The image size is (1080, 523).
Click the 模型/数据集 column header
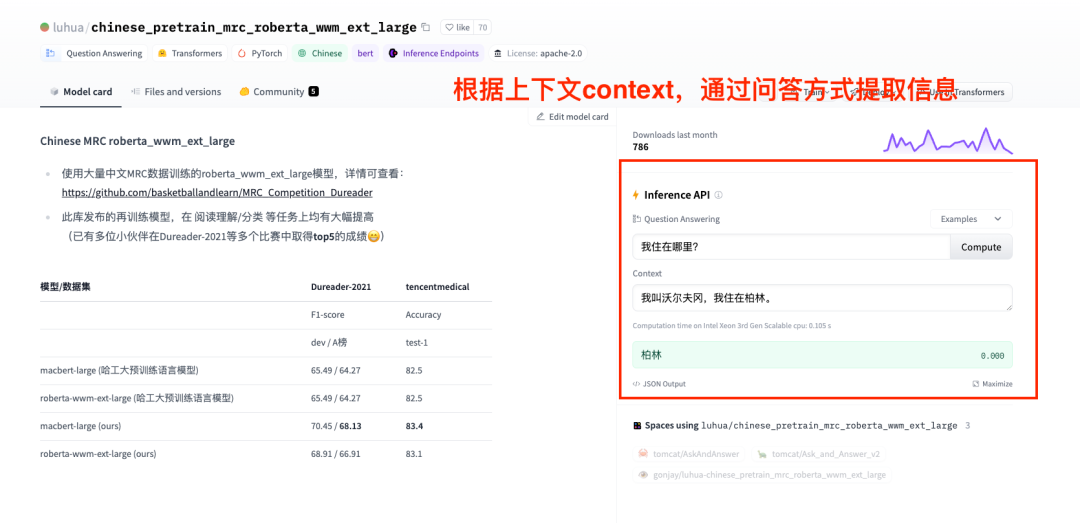[65, 287]
